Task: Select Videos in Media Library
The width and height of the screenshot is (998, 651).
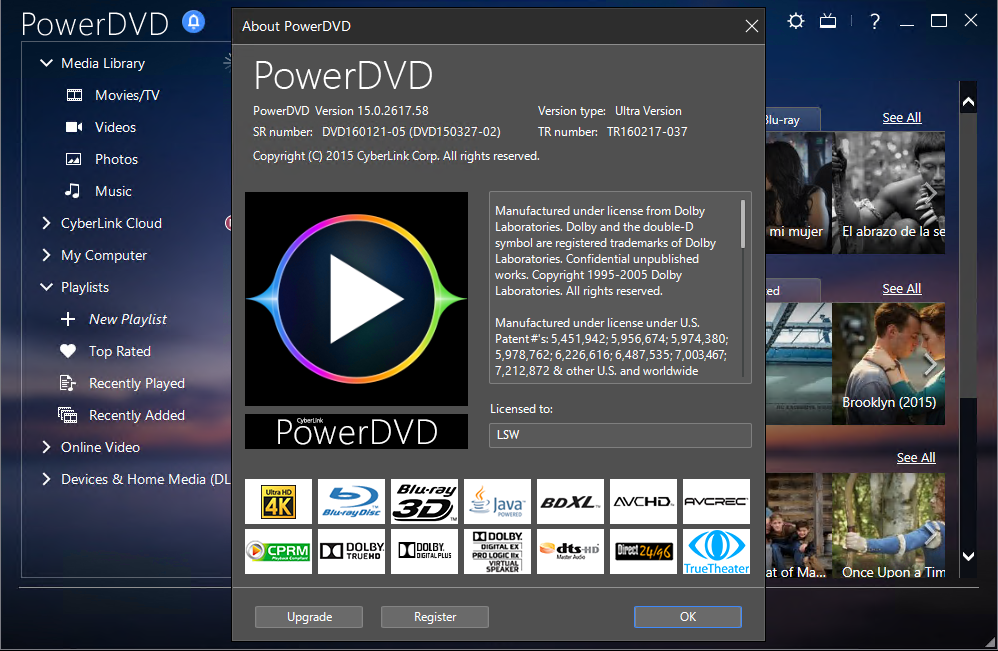Action: (x=115, y=127)
